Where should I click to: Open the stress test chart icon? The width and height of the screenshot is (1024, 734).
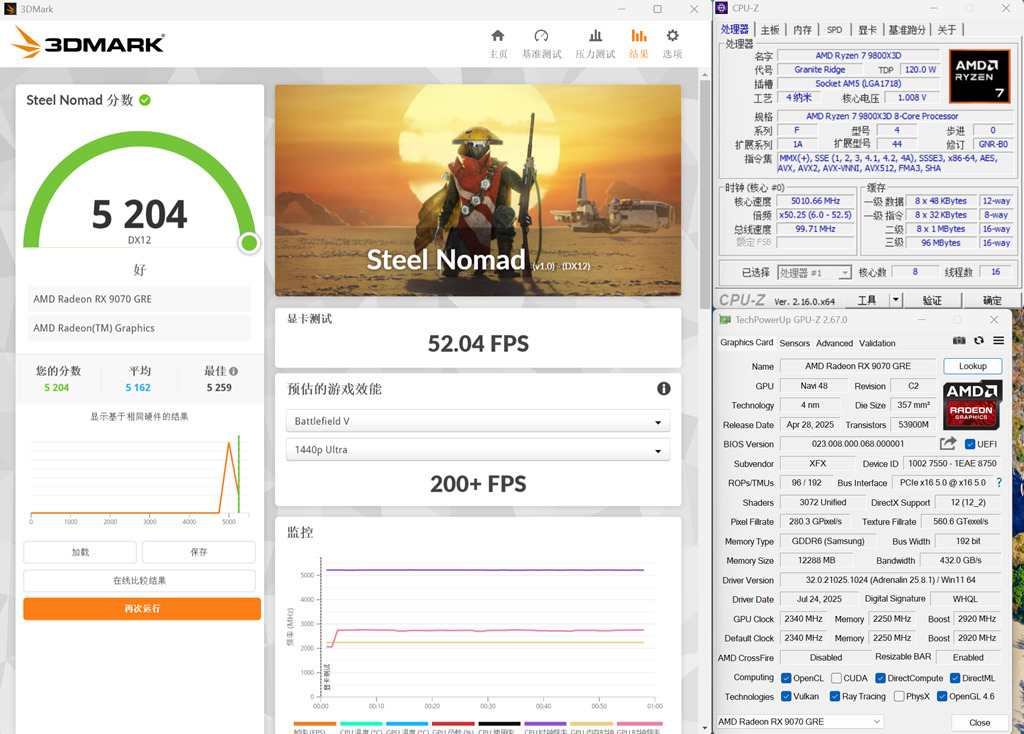595,35
